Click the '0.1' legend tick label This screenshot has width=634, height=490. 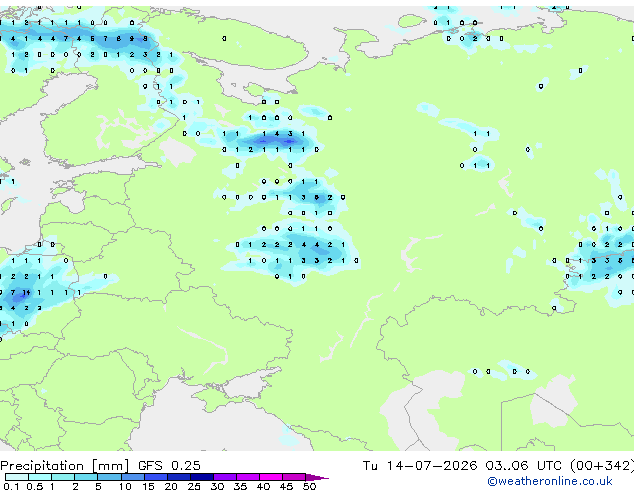coord(11,486)
